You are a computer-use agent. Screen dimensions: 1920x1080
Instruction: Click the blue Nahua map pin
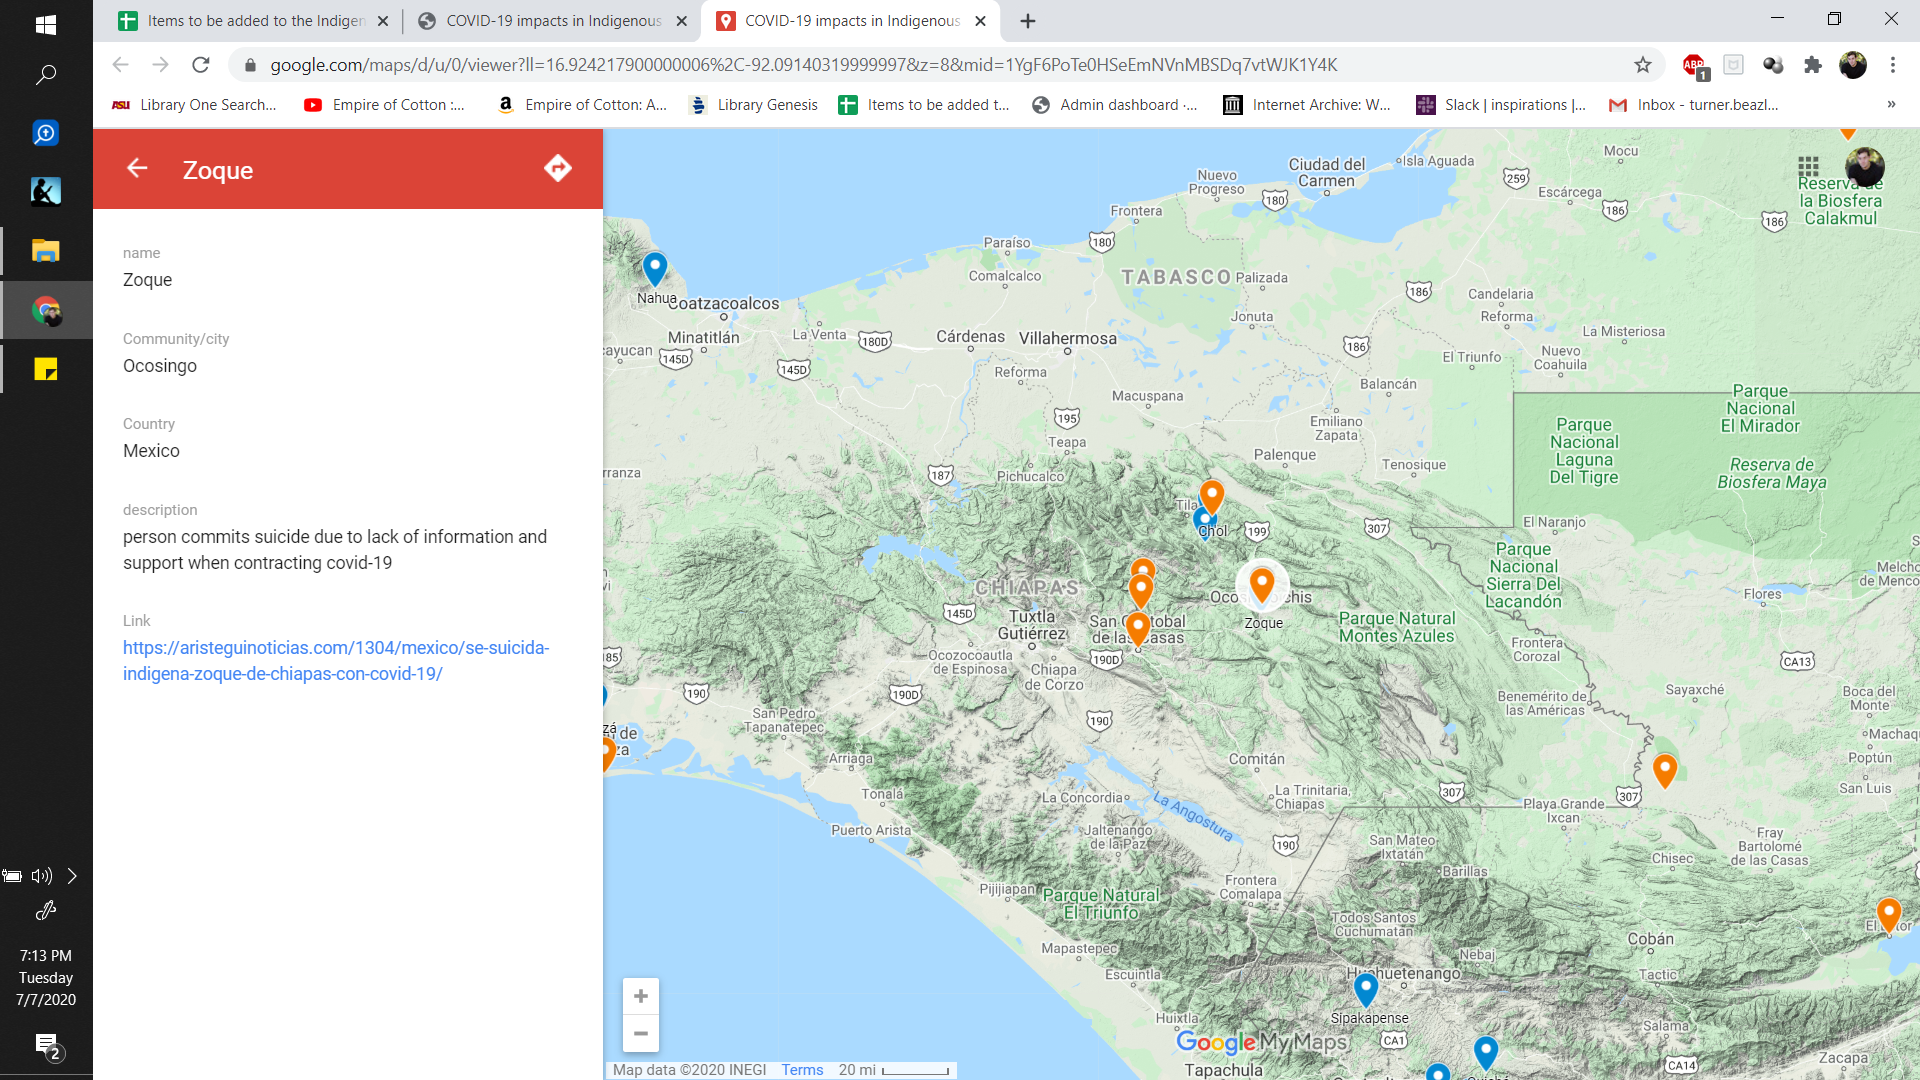pos(655,267)
